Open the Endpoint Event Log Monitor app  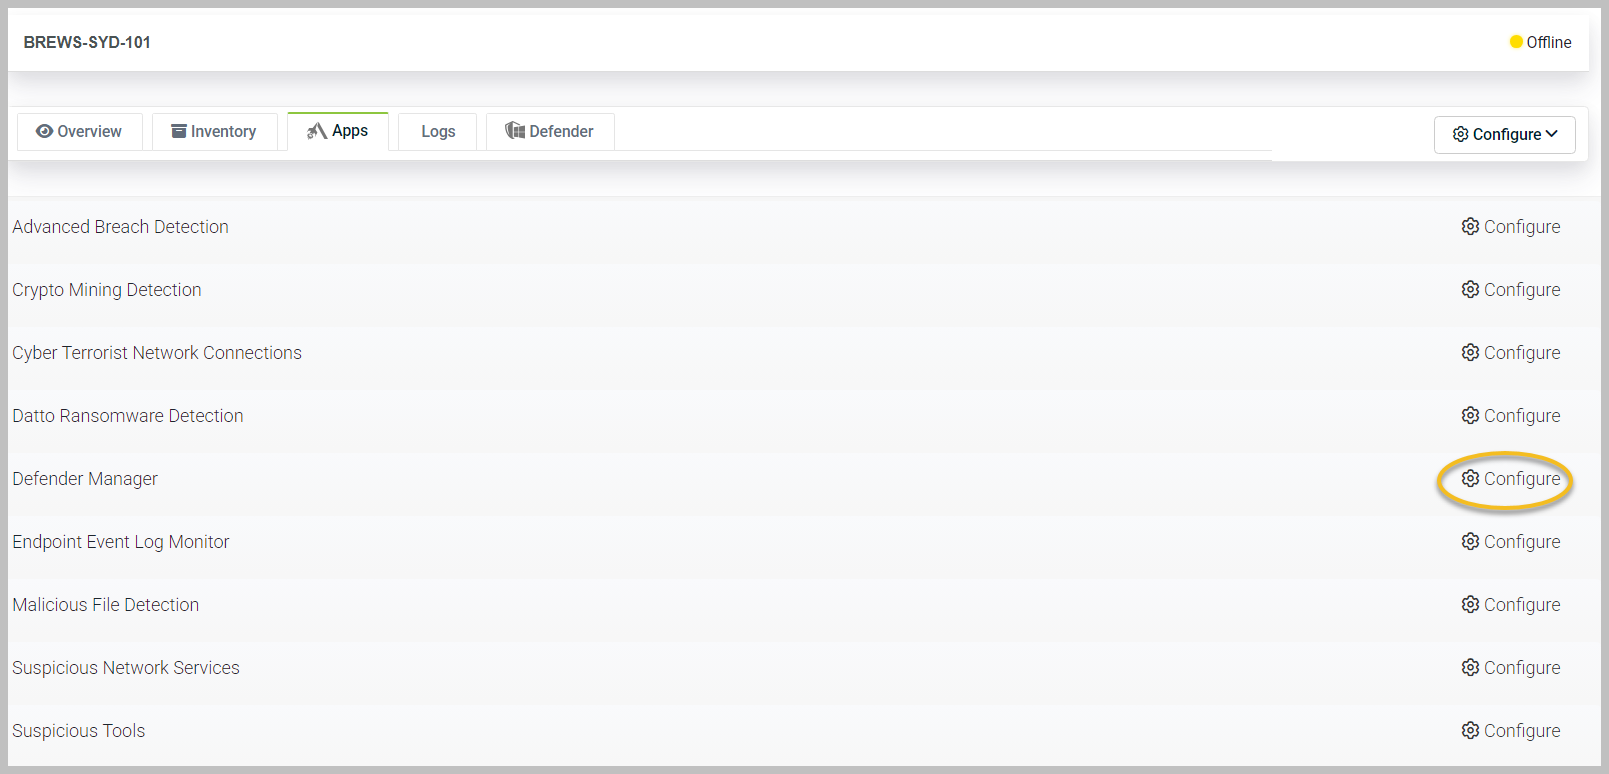point(121,542)
